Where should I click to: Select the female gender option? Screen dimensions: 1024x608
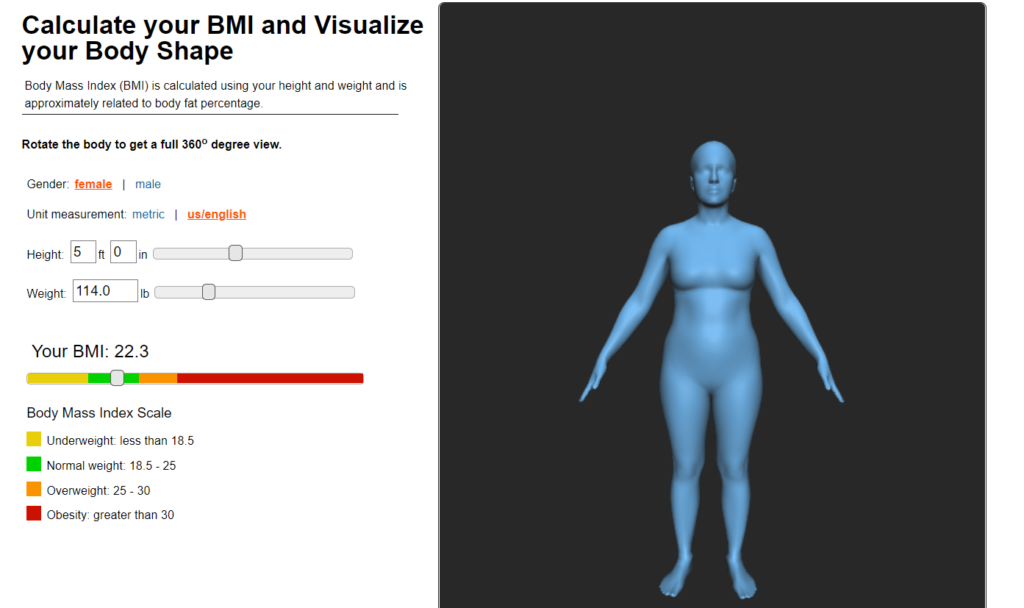(x=93, y=184)
